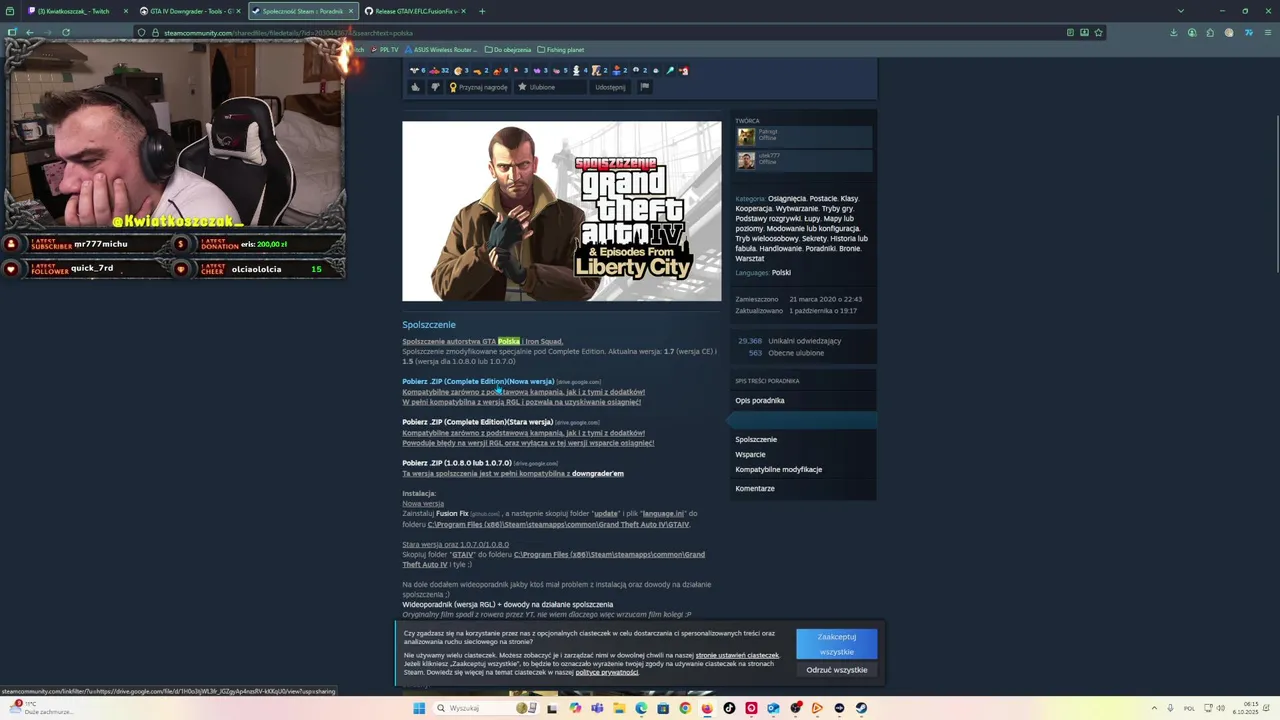Click Odrzuć wszystkie cookies button
Viewport: 1280px width, 720px height.
pyautogui.click(x=837, y=670)
